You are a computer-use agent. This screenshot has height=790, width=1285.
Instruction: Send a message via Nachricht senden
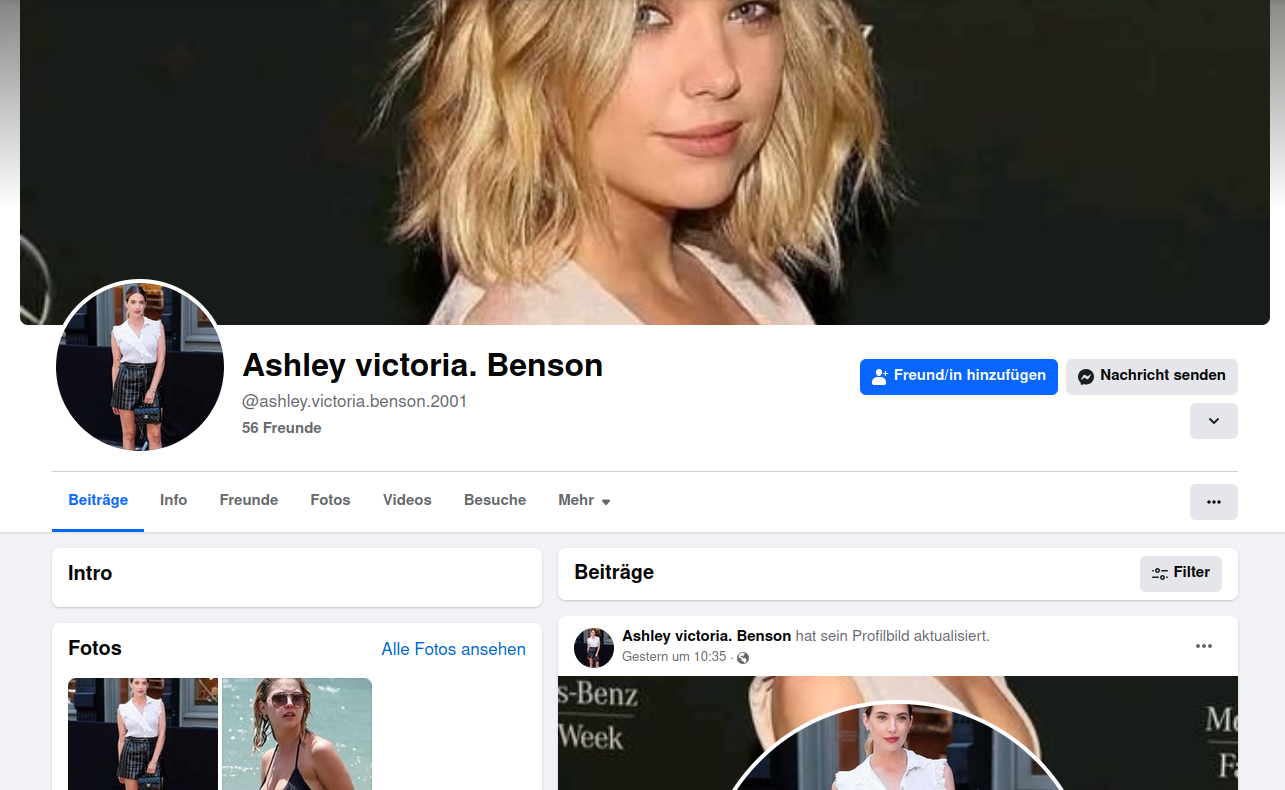(x=1151, y=377)
